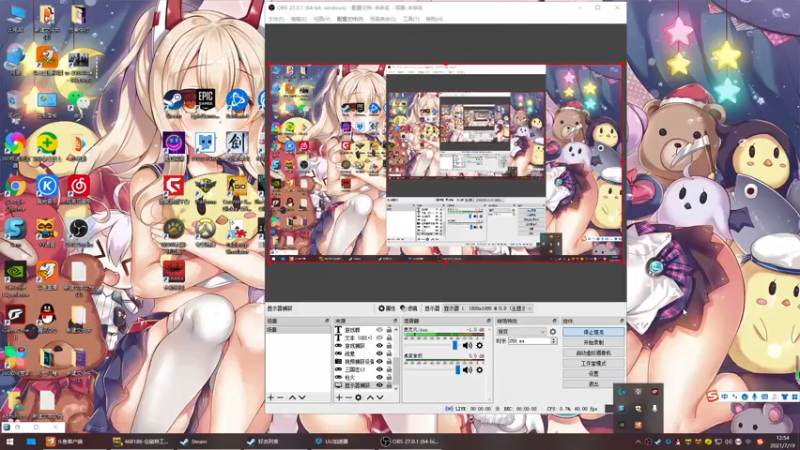Image resolution: width=800 pixels, height=450 pixels.
Task: Add a new source with plus icon
Action: tap(339, 397)
